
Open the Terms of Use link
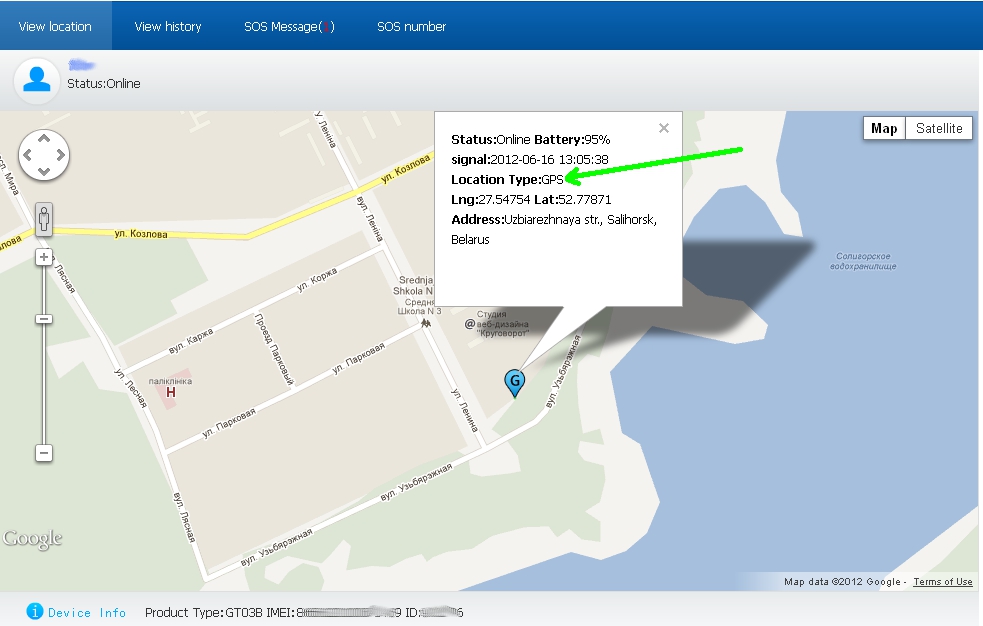(x=942, y=581)
